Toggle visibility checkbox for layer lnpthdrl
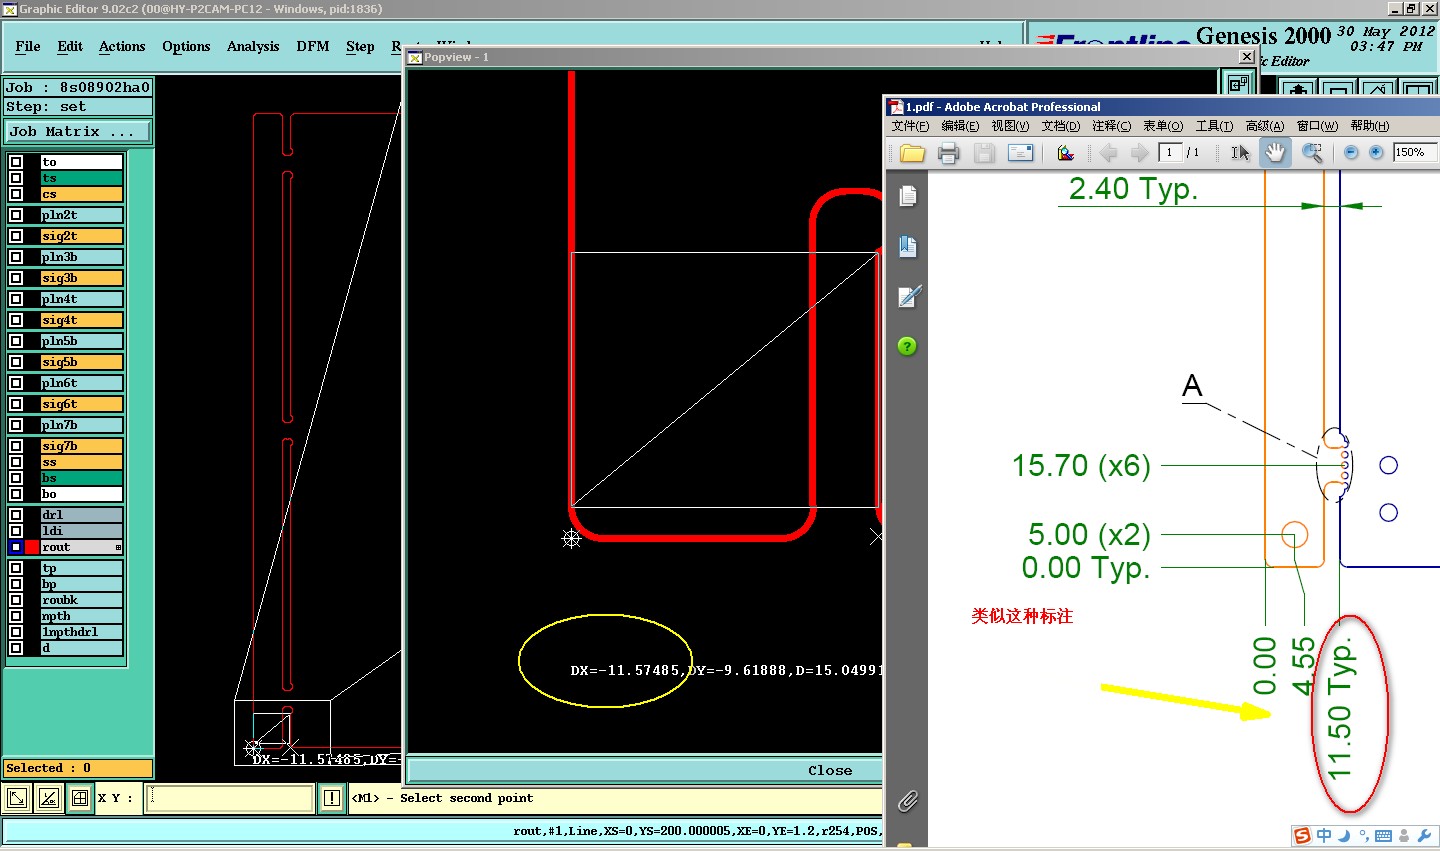The image size is (1440, 851). pyautogui.click(x=16, y=632)
